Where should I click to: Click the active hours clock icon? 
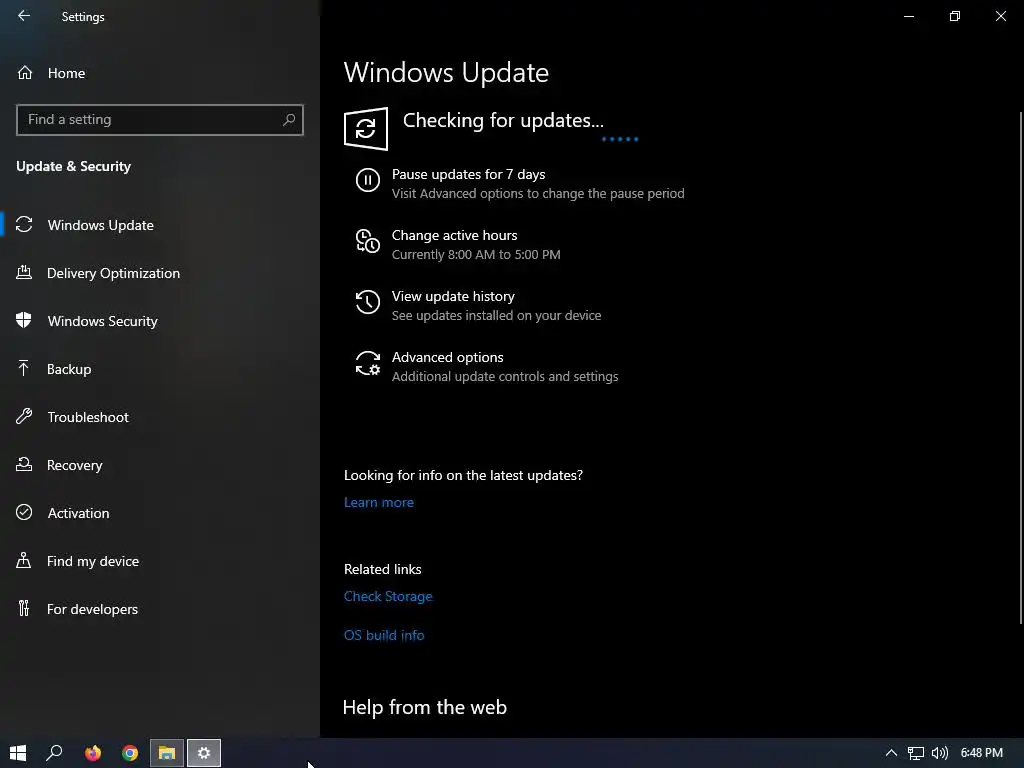pos(368,241)
